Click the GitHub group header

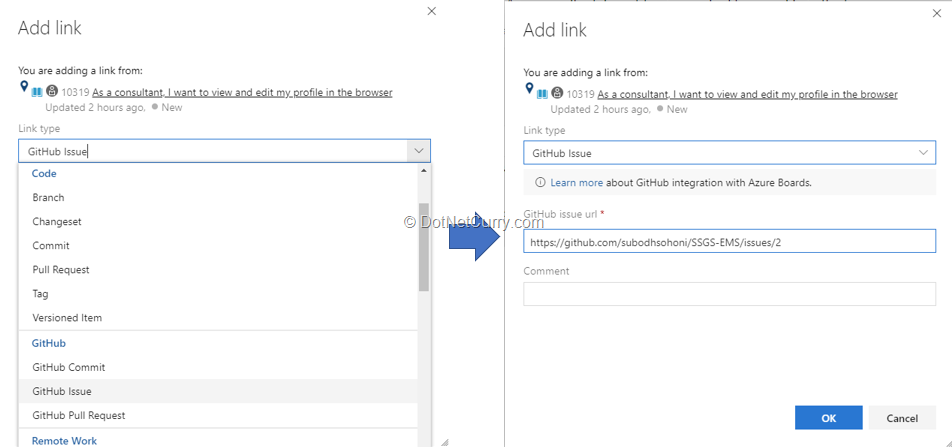pyautogui.click(x=49, y=343)
